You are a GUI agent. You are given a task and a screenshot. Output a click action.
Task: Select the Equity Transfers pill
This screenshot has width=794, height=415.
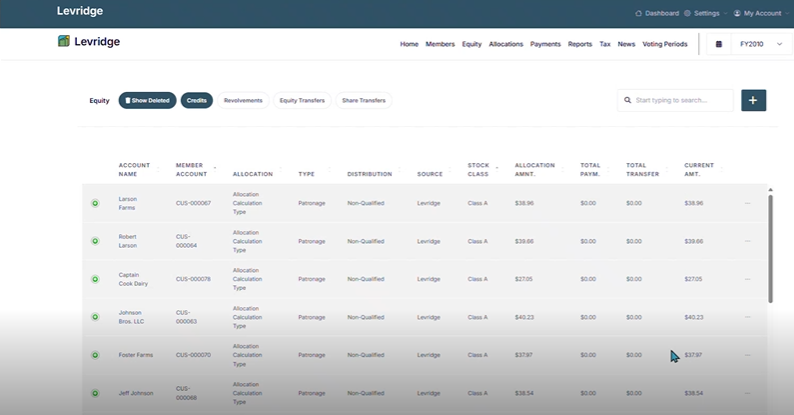point(302,100)
